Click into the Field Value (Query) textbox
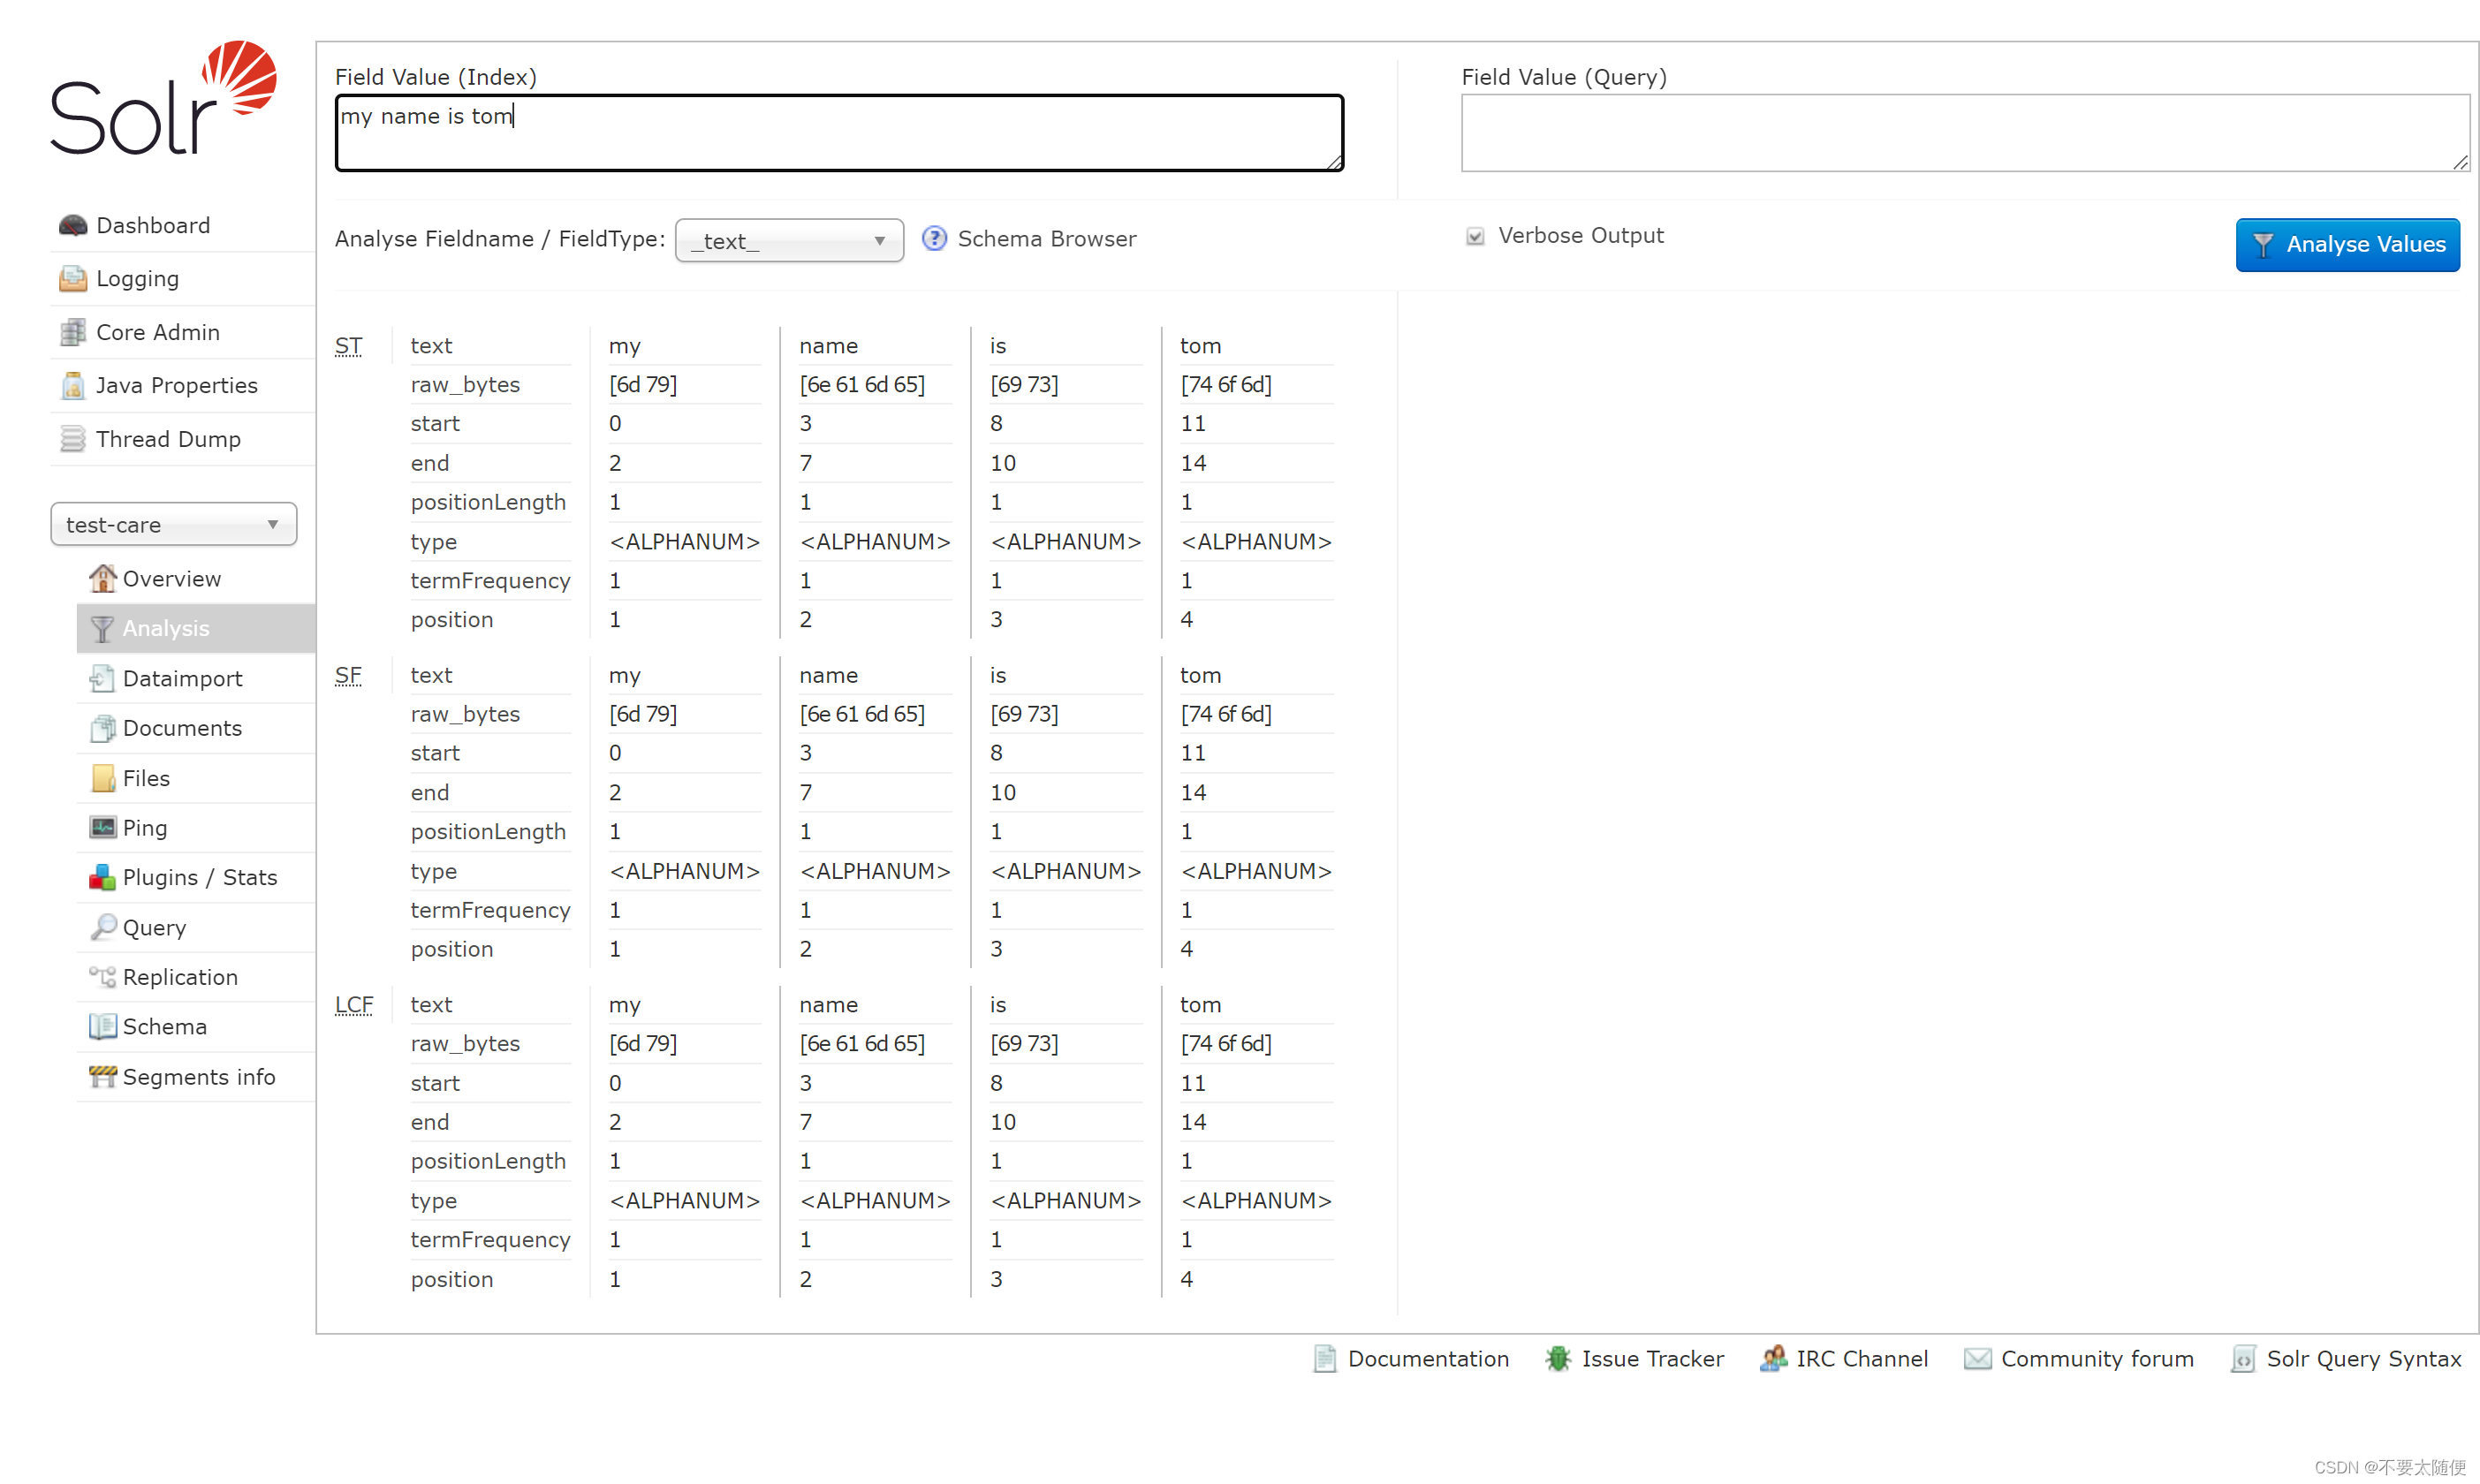This screenshot has height=1484, width=2480. (1964, 133)
